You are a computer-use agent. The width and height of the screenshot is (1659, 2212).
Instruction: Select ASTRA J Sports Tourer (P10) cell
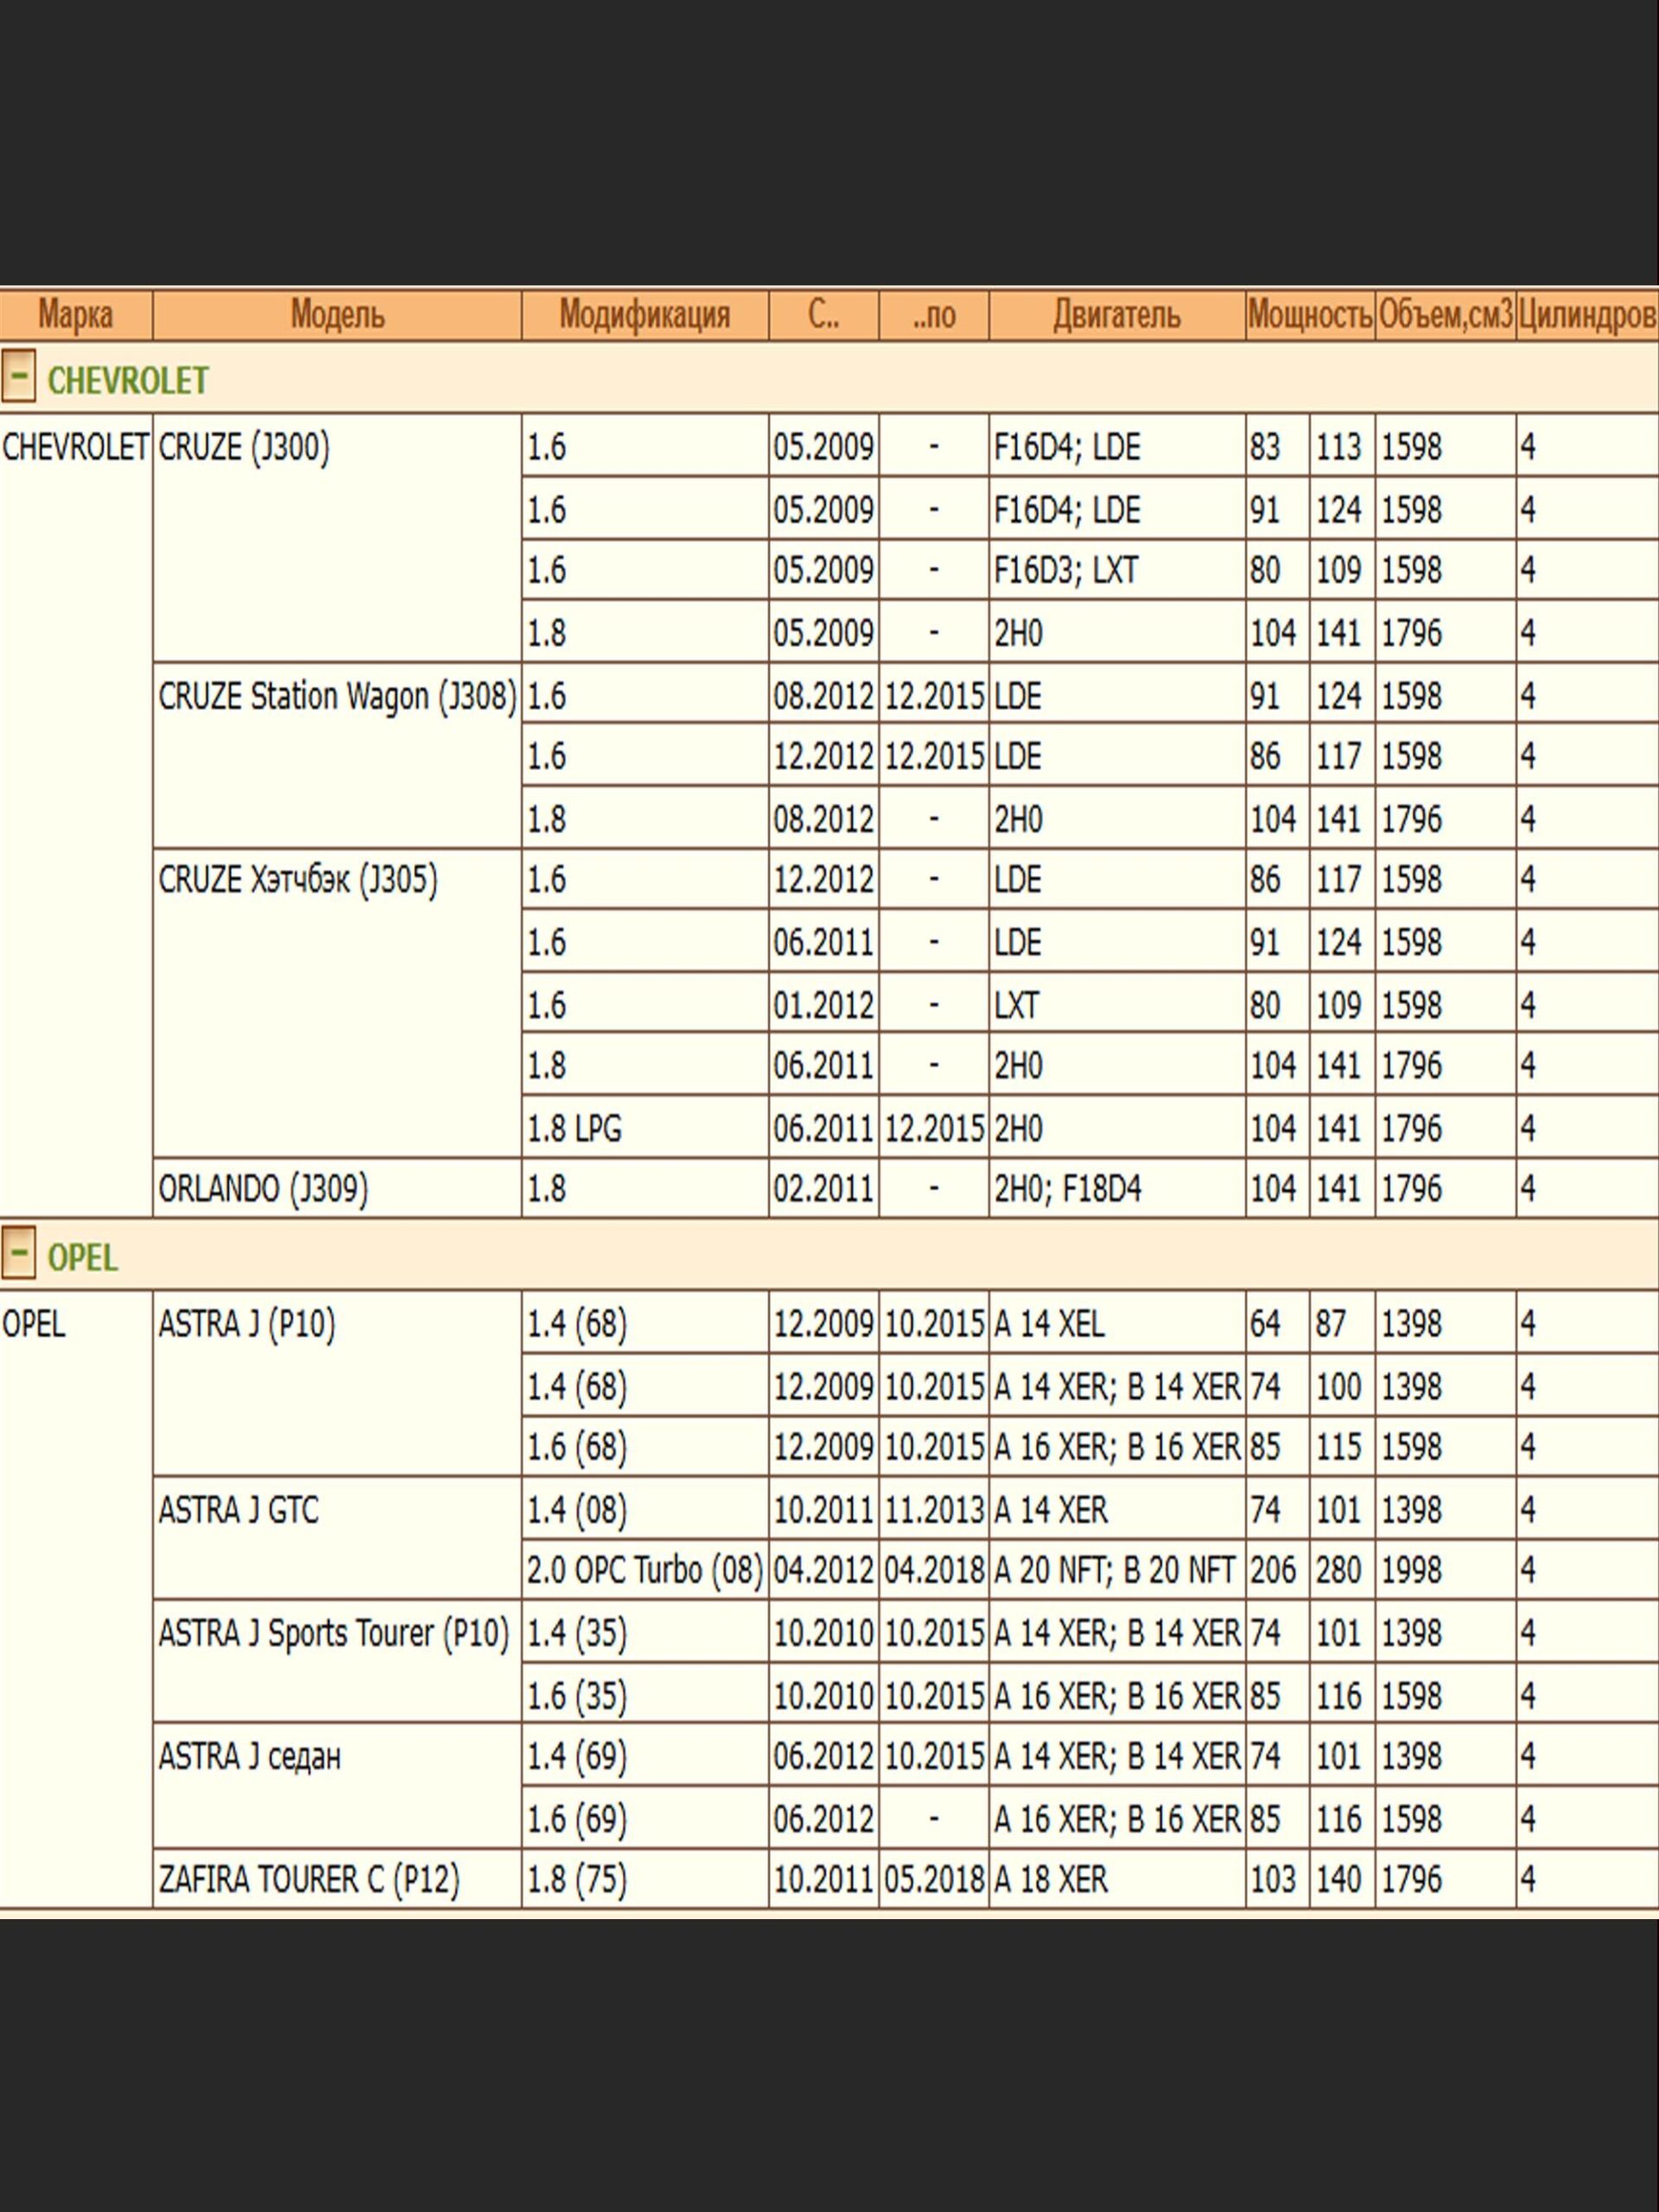pyautogui.click(x=333, y=1633)
